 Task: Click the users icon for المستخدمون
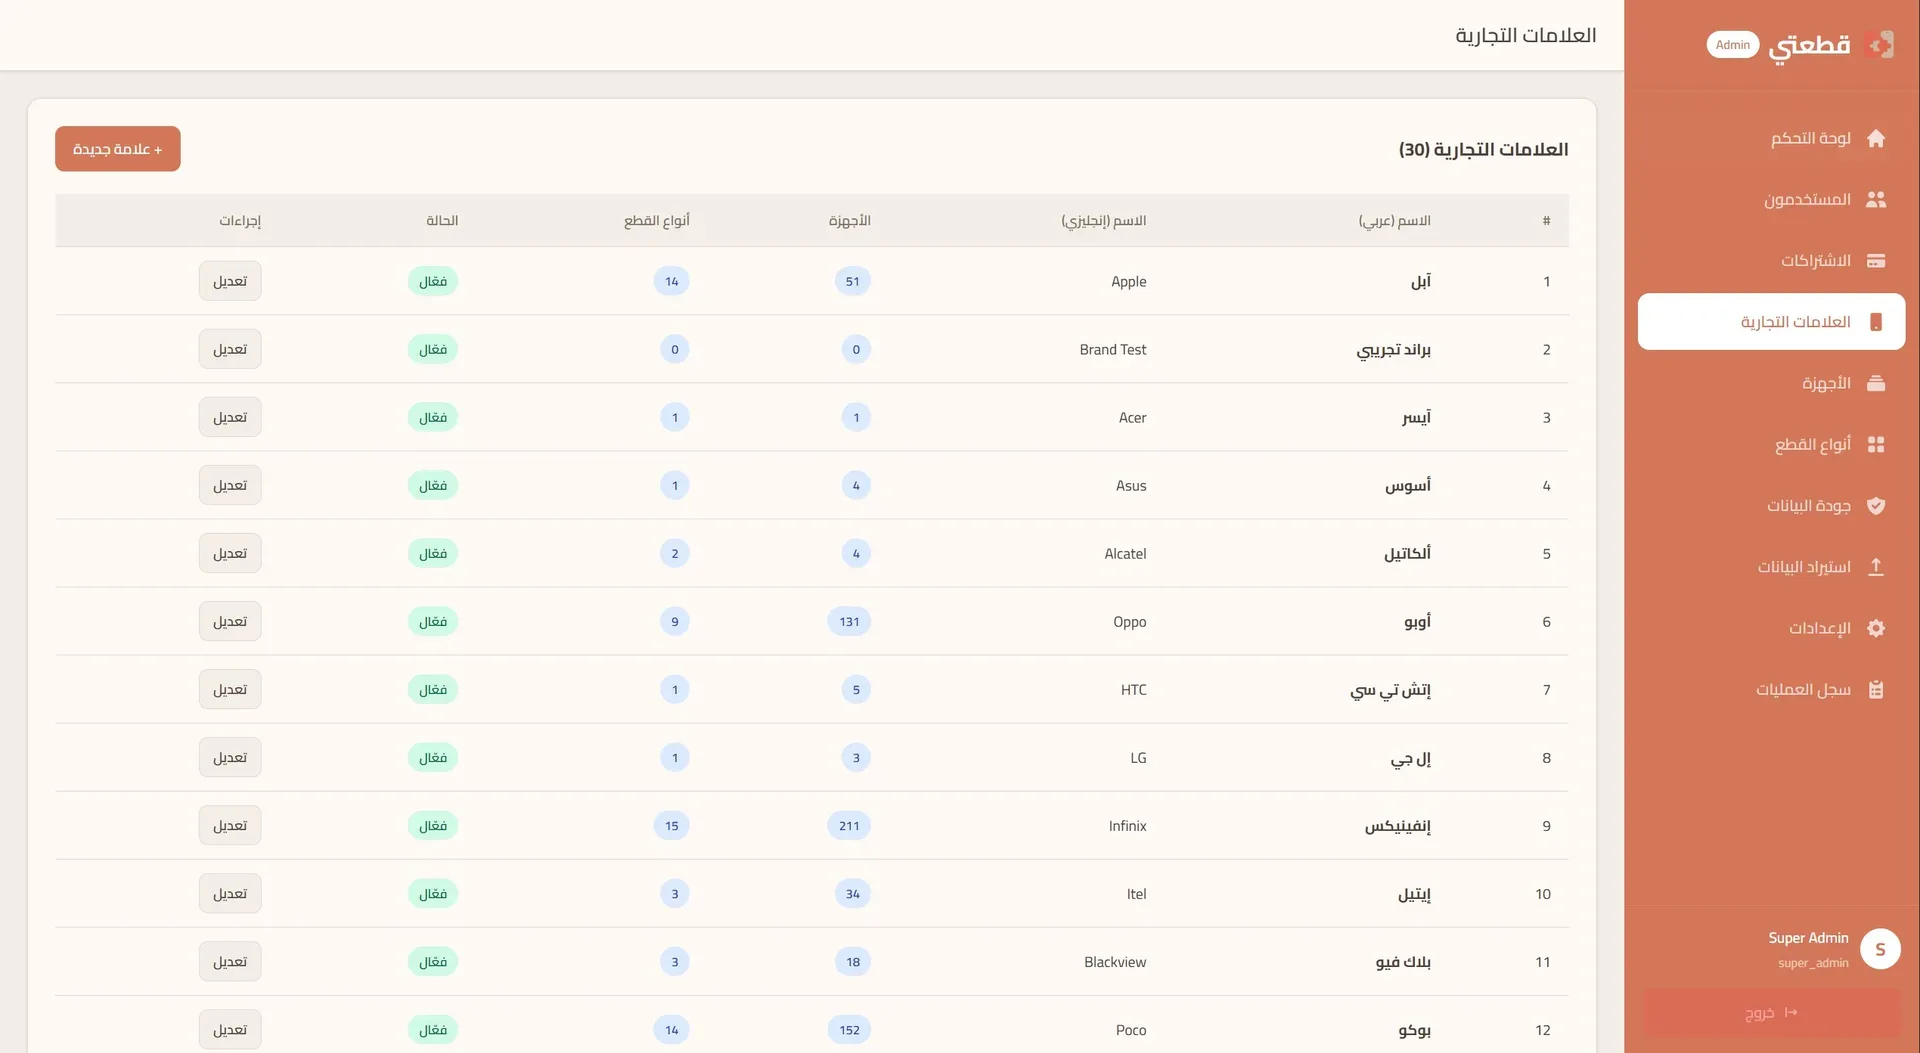(x=1876, y=200)
